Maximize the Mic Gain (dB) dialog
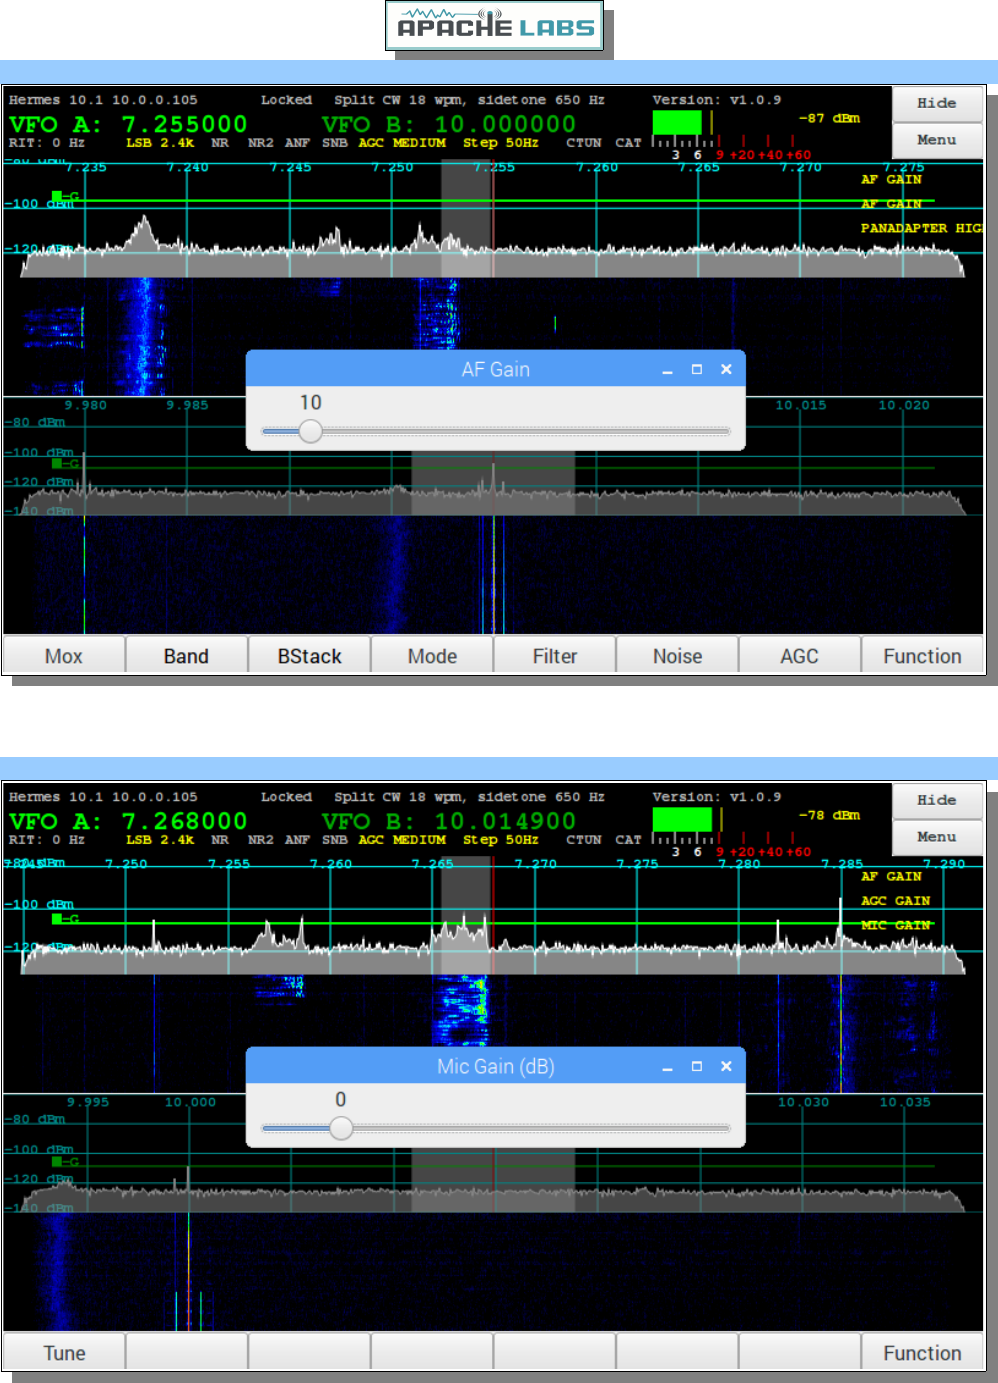The width and height of the screenshot is (998, 1383). [x=697, y=1066]
